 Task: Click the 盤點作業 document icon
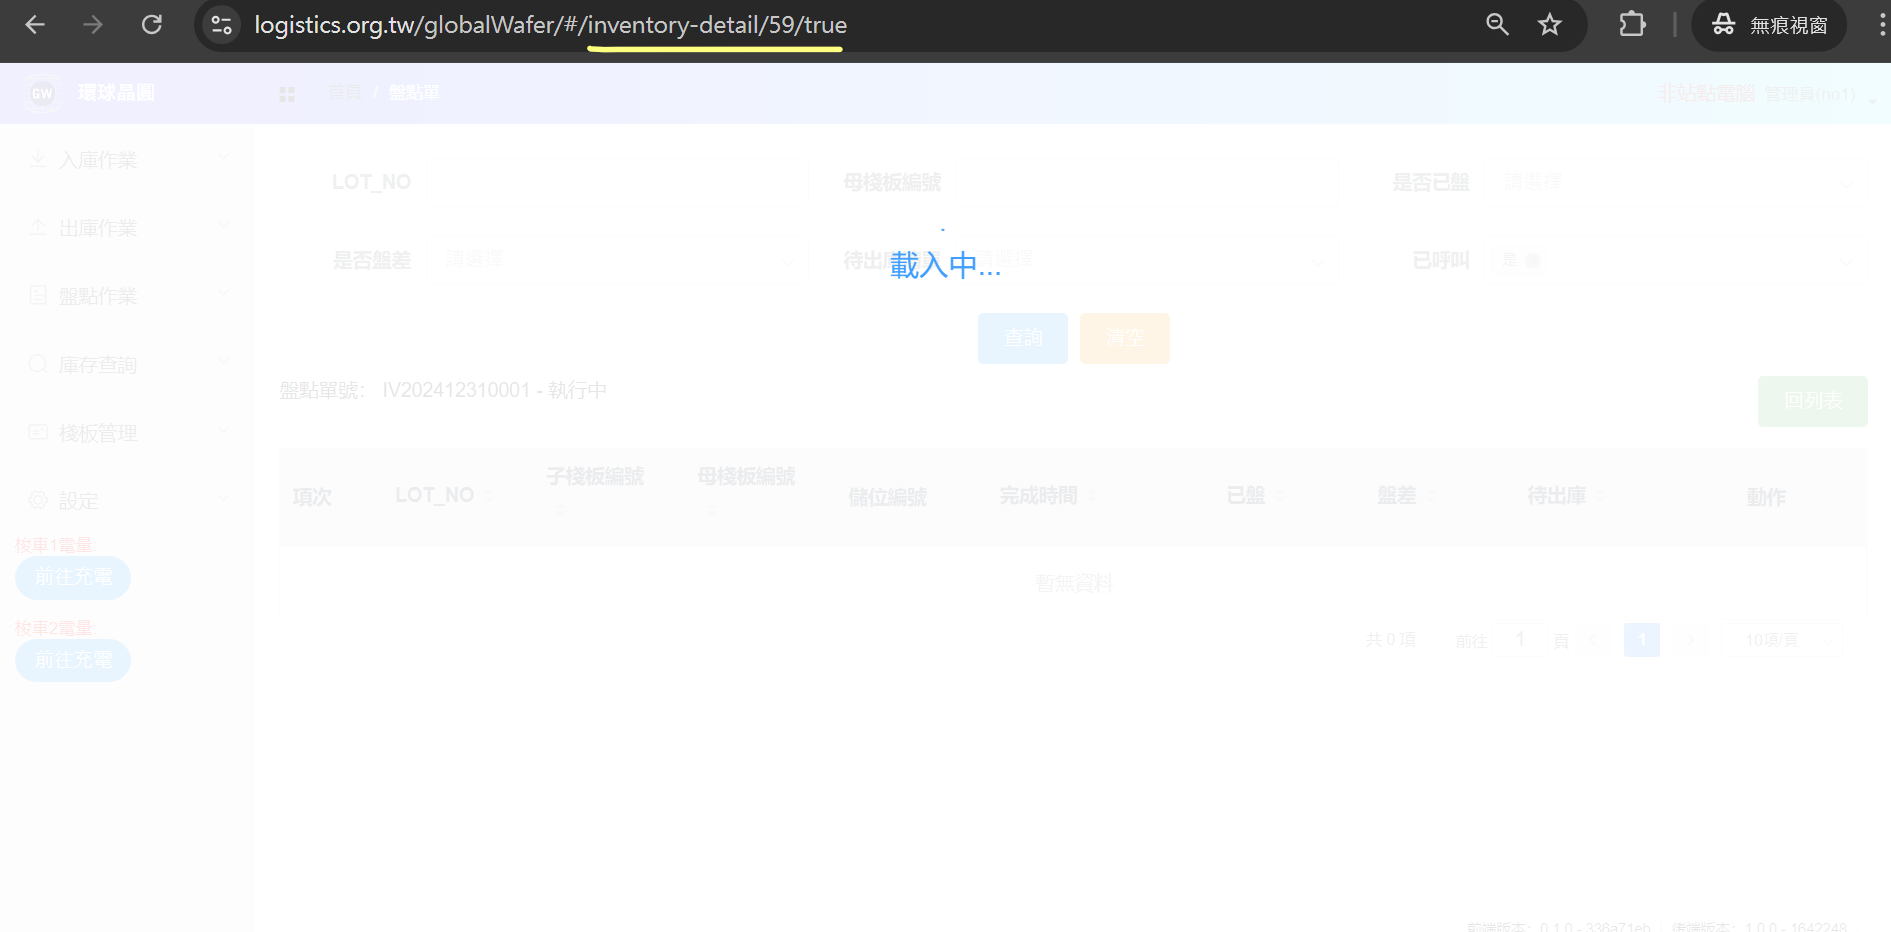pyautogui.click(x=38, y=295)
